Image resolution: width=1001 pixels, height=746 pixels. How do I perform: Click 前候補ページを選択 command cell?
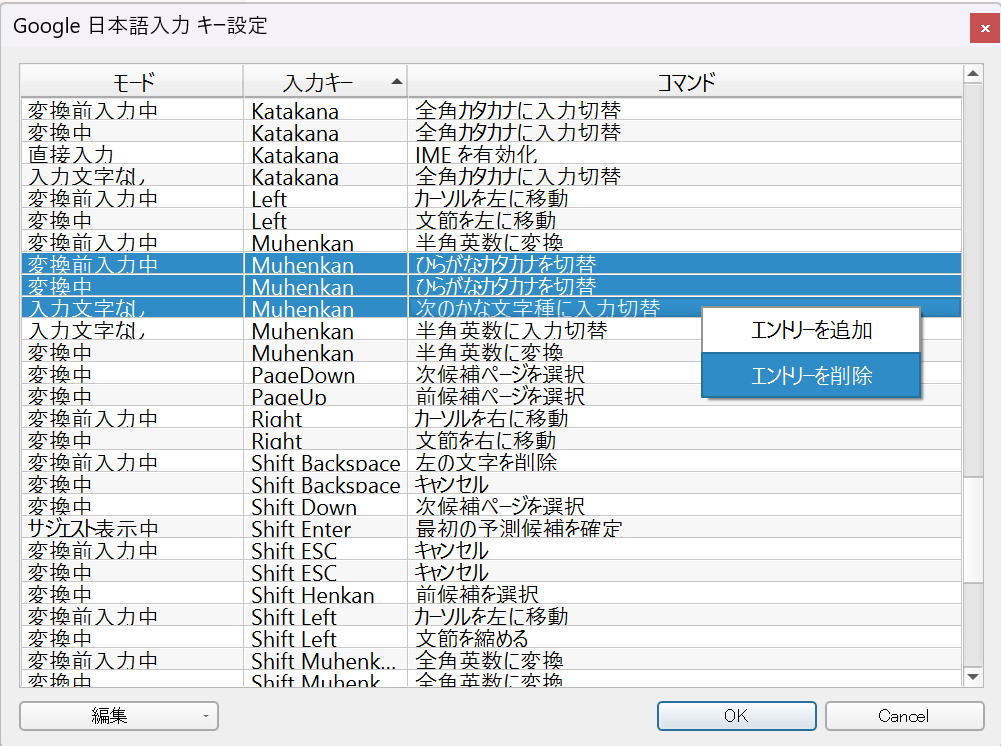point(684,396)
